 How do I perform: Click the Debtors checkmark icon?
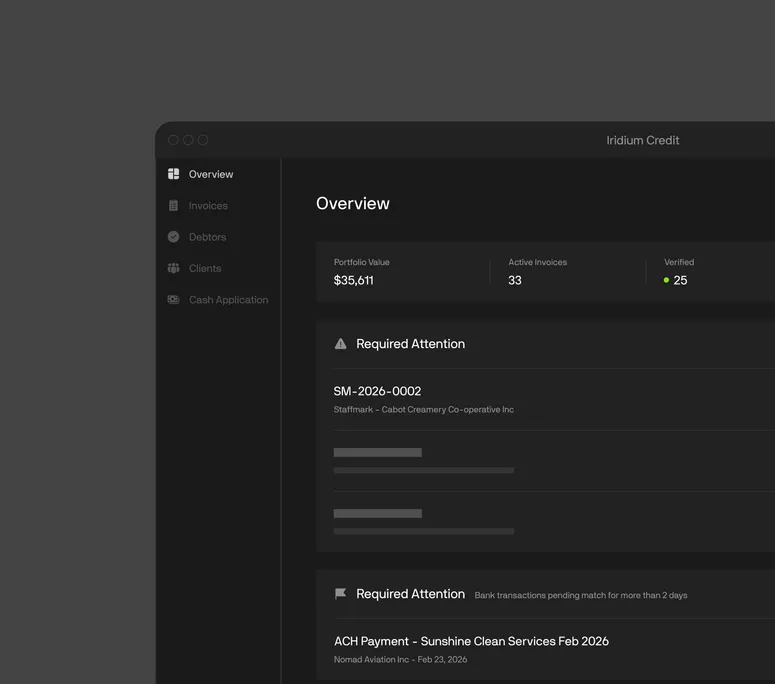pos(173,237)
